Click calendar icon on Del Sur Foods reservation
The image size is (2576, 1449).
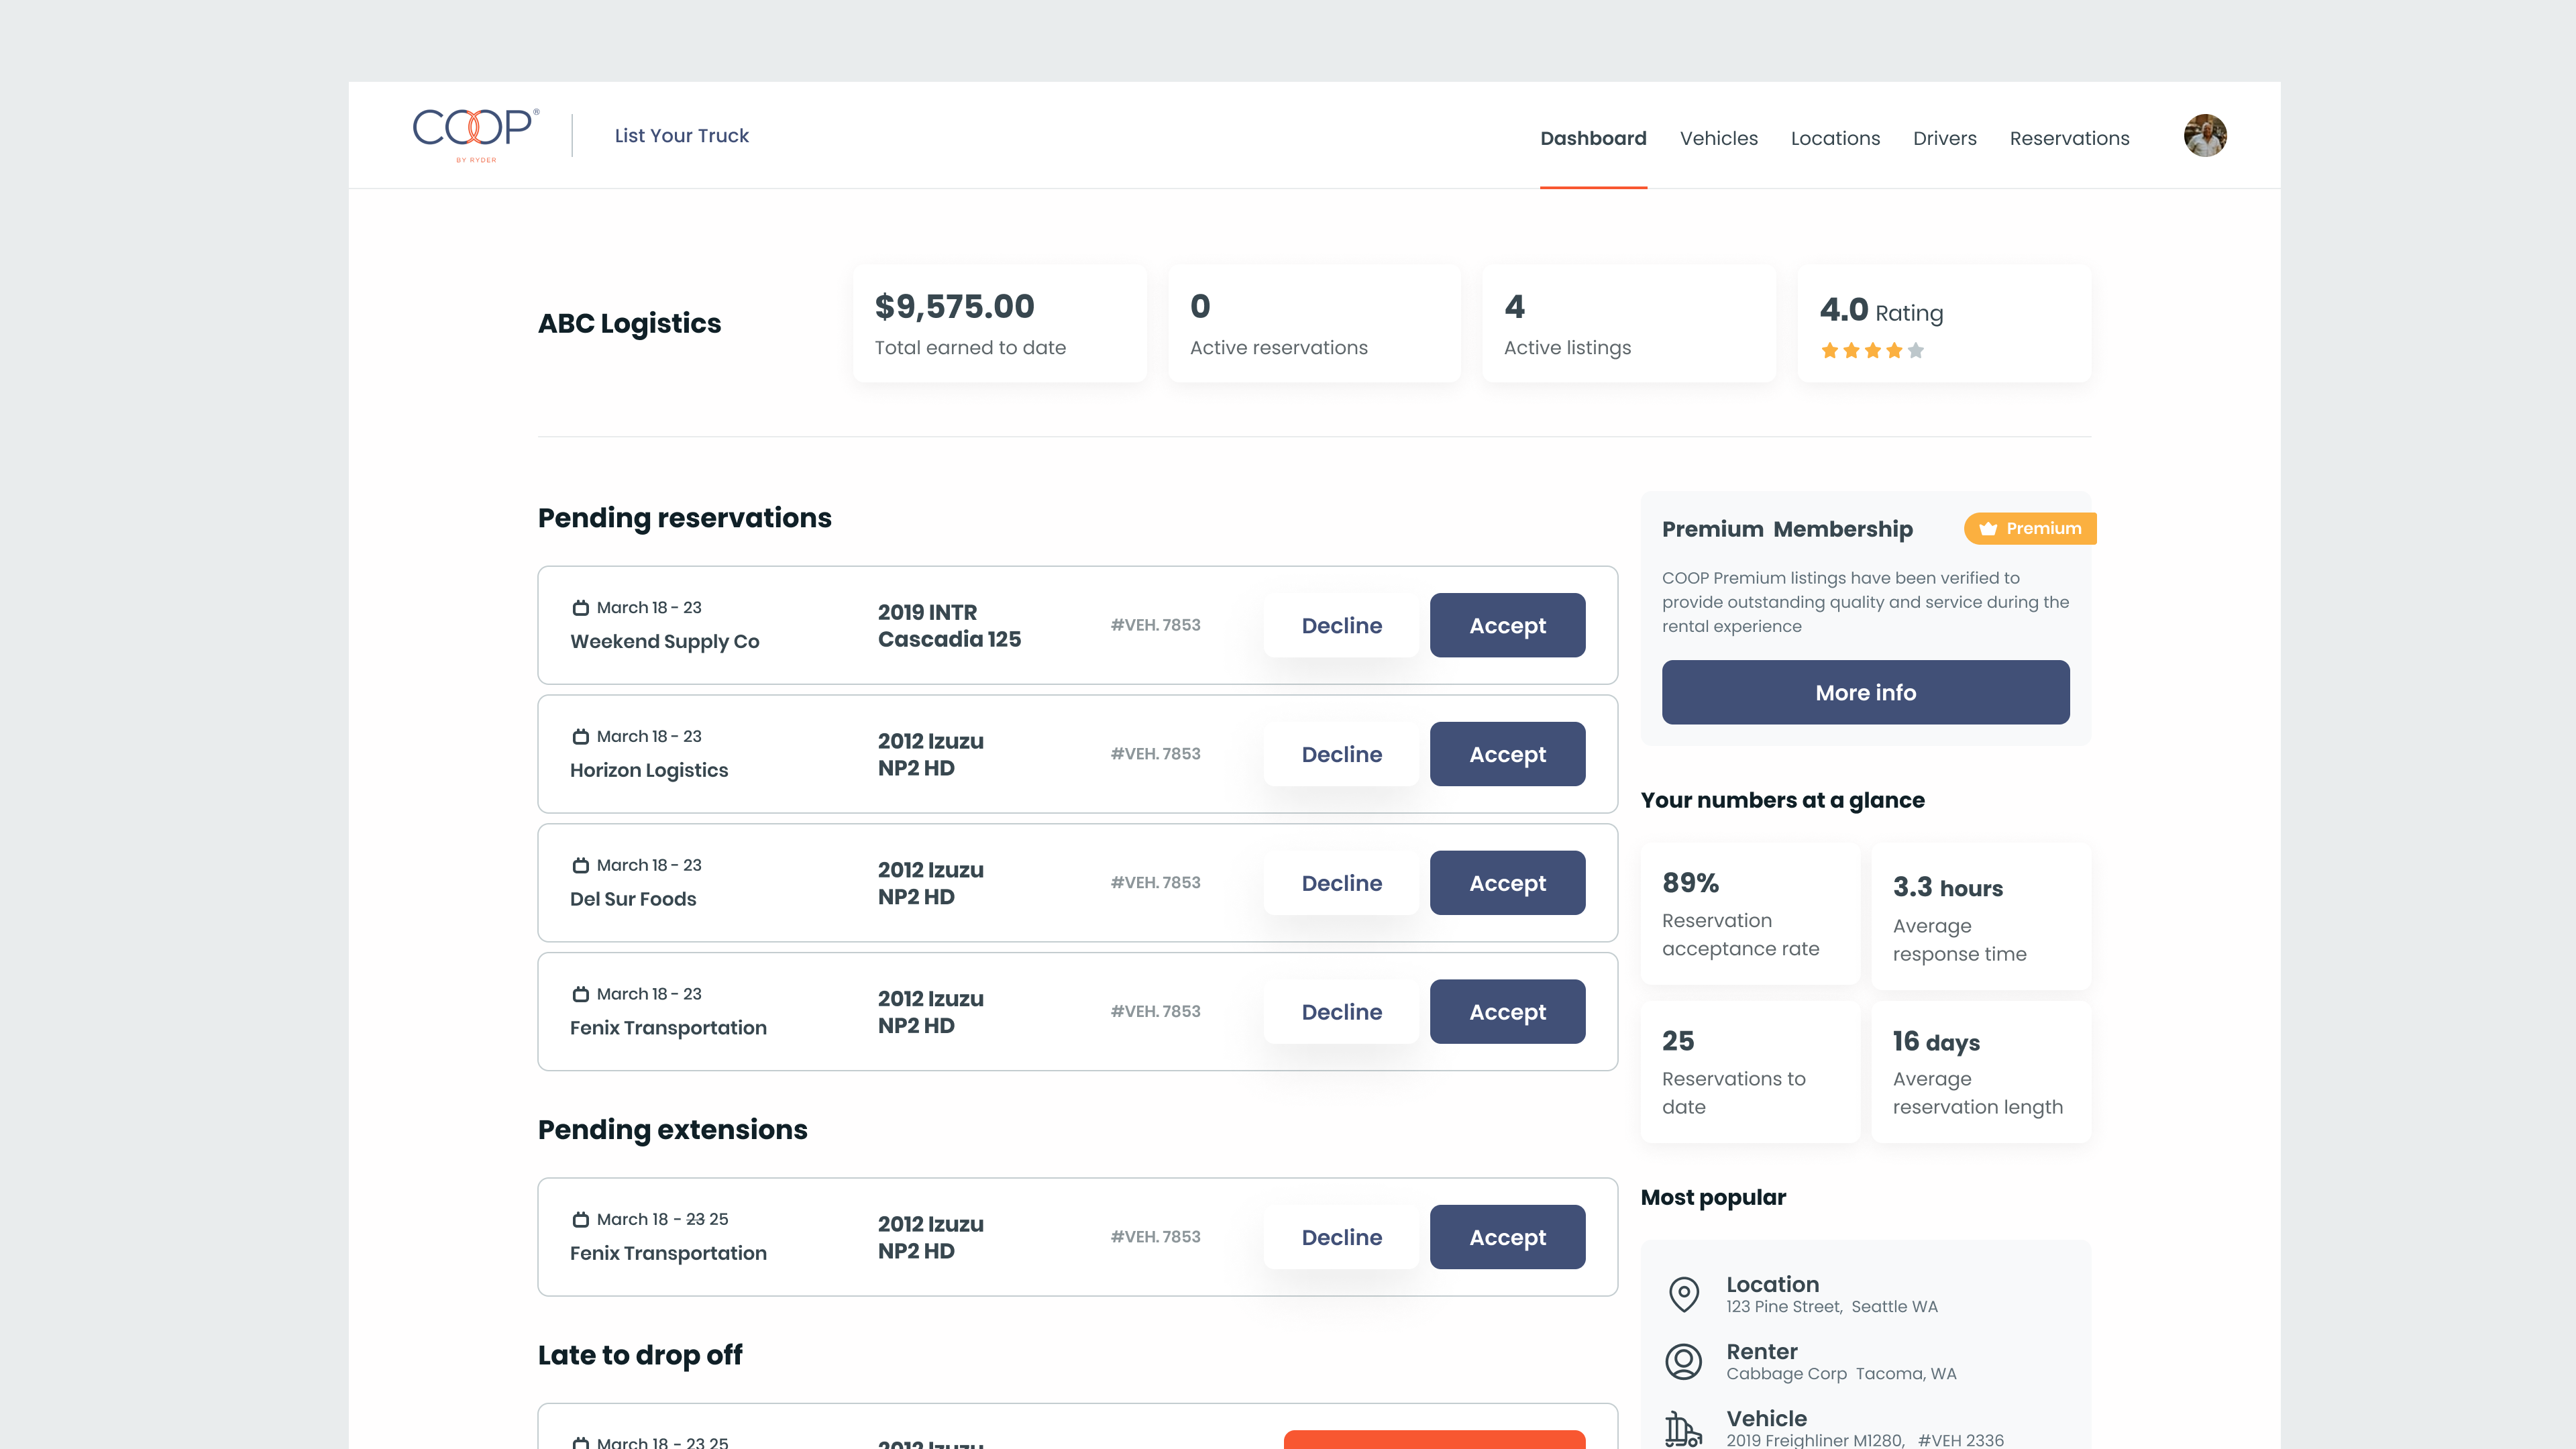coord(580,865)
